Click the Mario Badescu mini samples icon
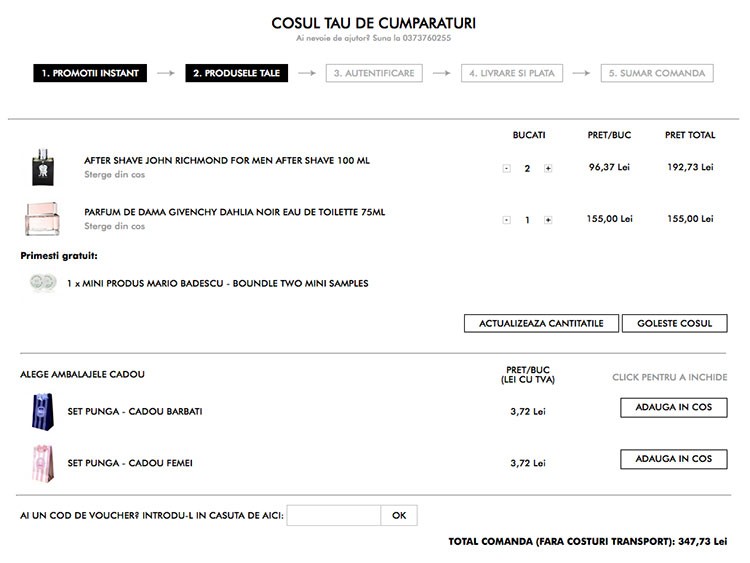750x563 pixels. pyautogui.click(x=42, y=283)
